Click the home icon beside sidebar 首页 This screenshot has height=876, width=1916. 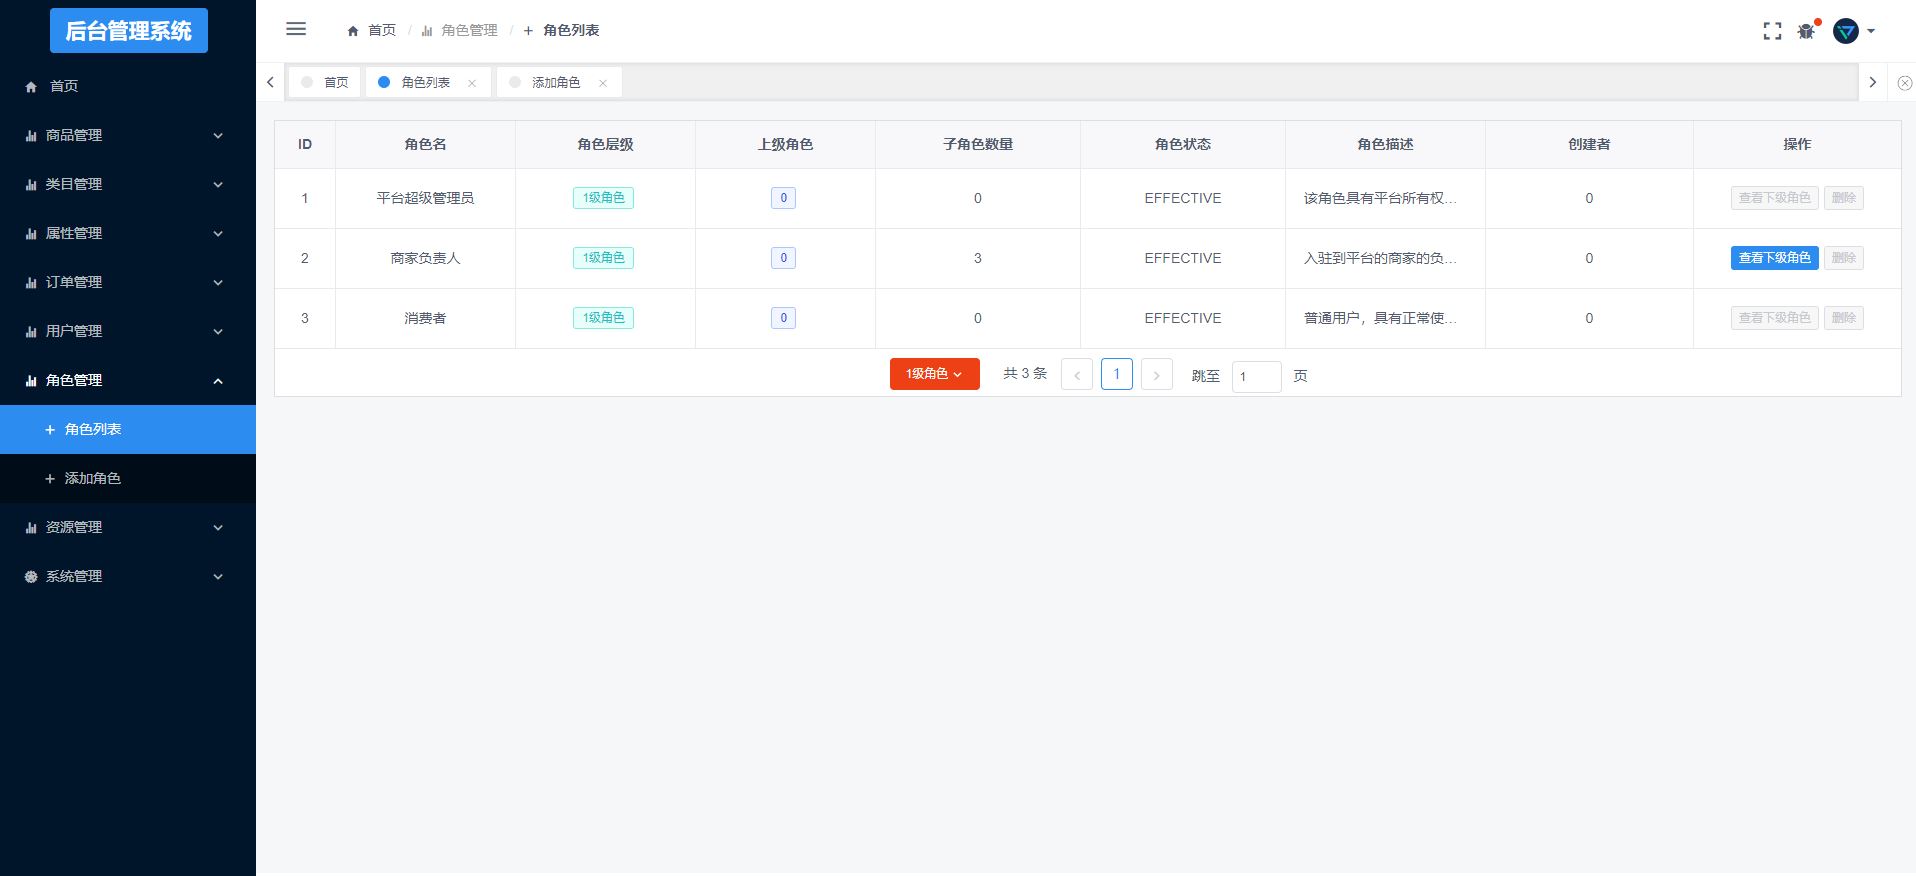(x=31, y=87)
